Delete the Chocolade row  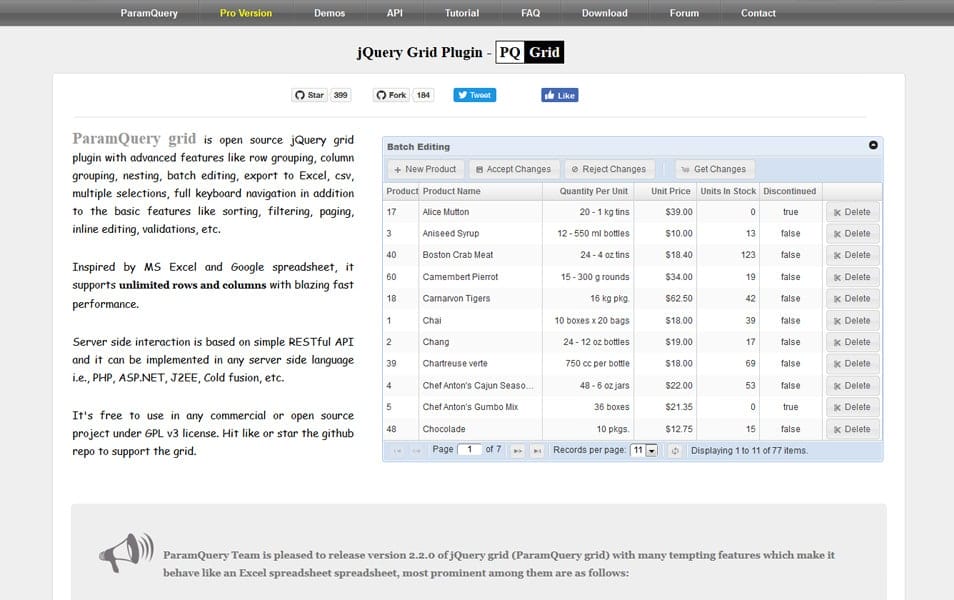[x=852, y=429]
